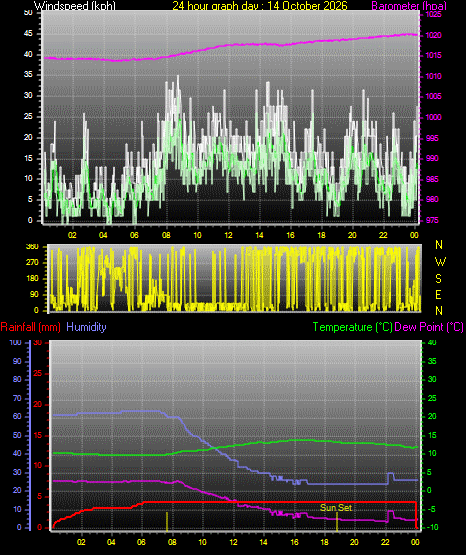Click the Temperature (°C) legend label
Screen dimensions: 466x555
(x=352, y=327)
